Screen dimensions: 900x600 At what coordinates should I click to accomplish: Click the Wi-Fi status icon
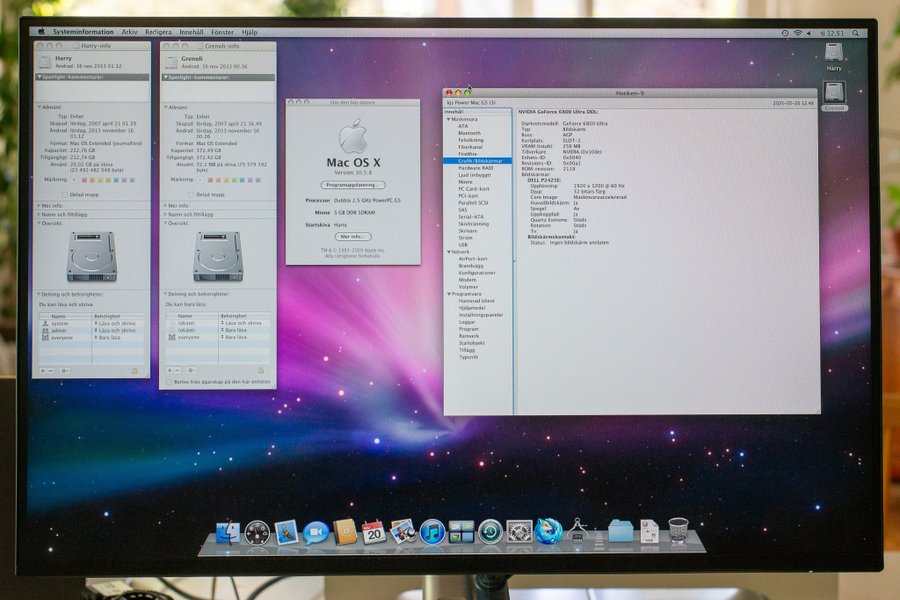(x=798, y=33)
